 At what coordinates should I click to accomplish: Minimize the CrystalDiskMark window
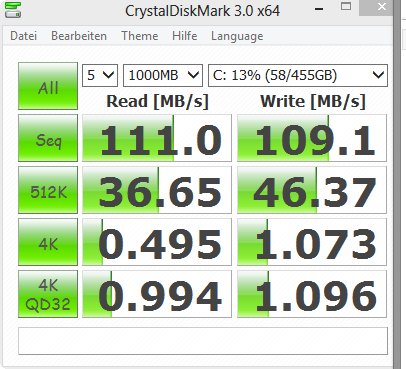319,9
